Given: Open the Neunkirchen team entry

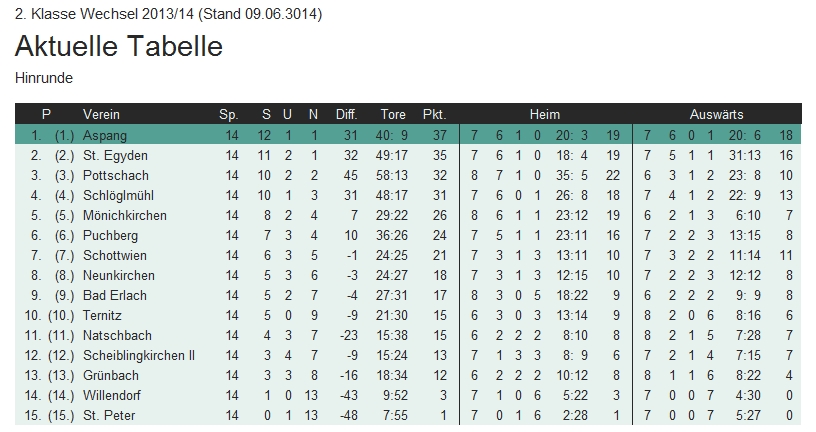Looking at the screenshot, I should pyautogui.click(x=119, y=275).
